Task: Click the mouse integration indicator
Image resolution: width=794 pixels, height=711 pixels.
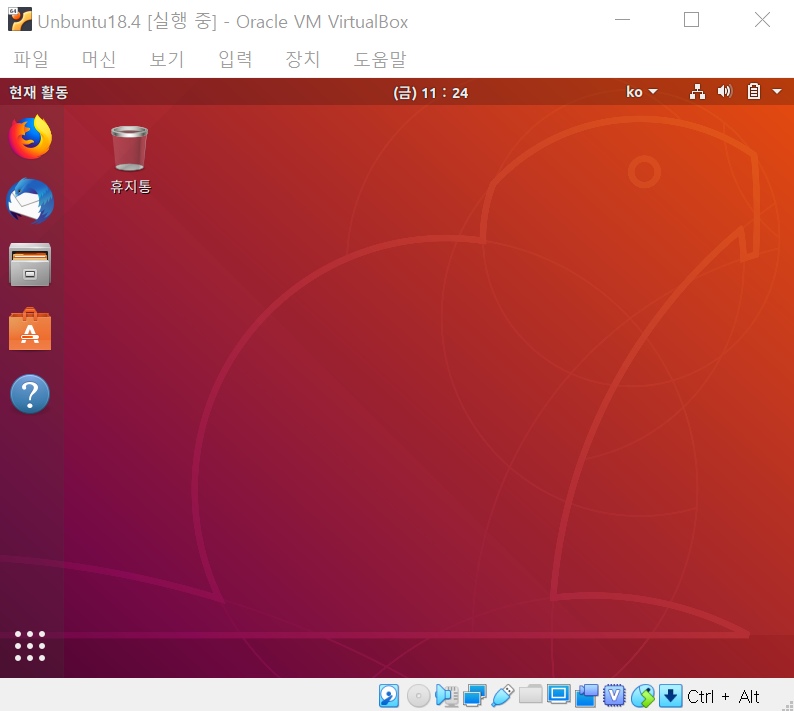Action: (643, 696)
